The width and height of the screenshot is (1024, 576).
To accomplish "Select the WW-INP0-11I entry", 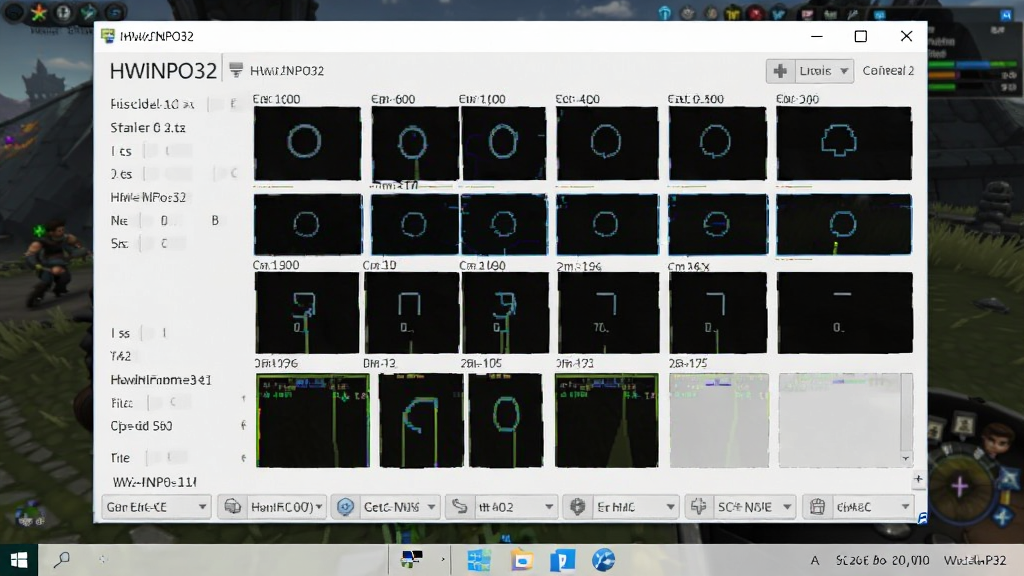I will point(155,482).
